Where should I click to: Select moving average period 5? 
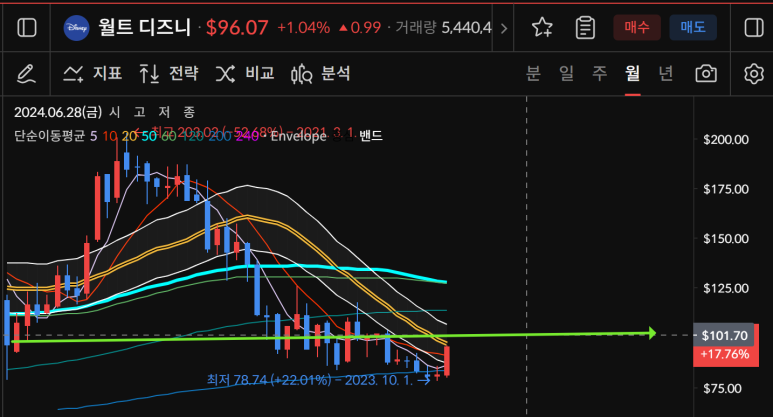94,136
